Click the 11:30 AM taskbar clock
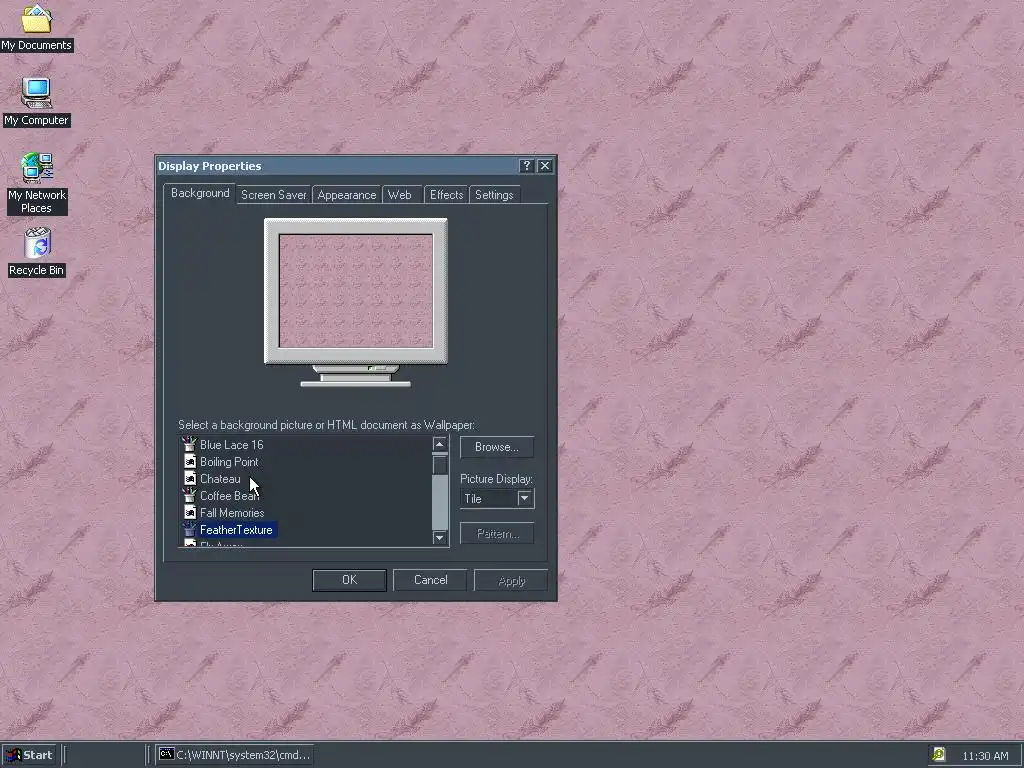Viewport: 1024px width, 768px height. [x=985, y=756]
